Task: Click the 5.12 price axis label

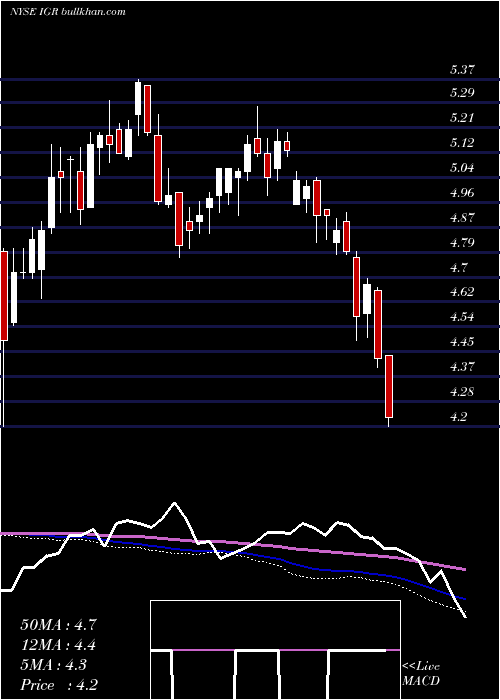Action: click(462, 143)
